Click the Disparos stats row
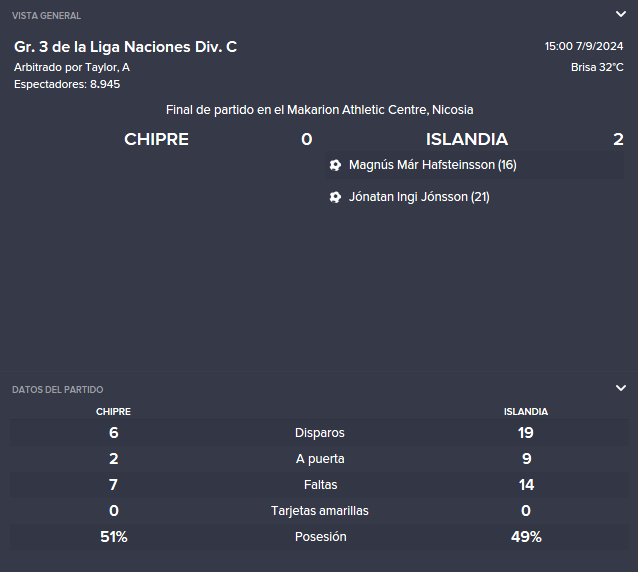The width and height of the screenshot is (638, 572). [319, 432]
